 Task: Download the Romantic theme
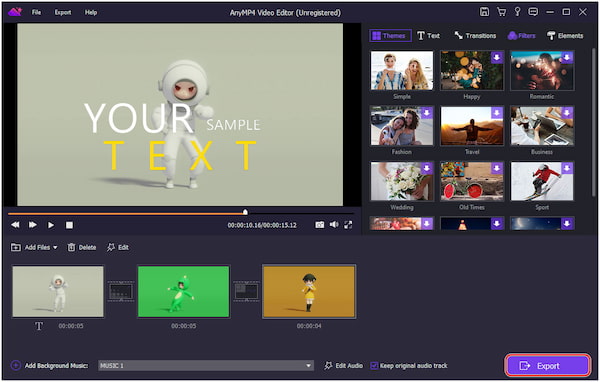(x=567, y=58)
